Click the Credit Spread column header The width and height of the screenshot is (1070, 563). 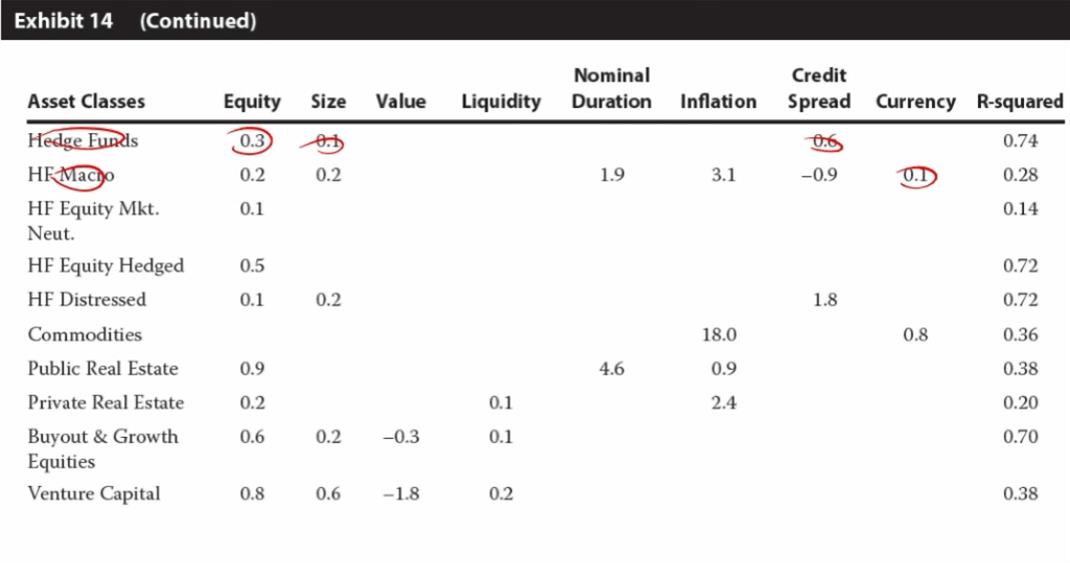tap(819, 88)
